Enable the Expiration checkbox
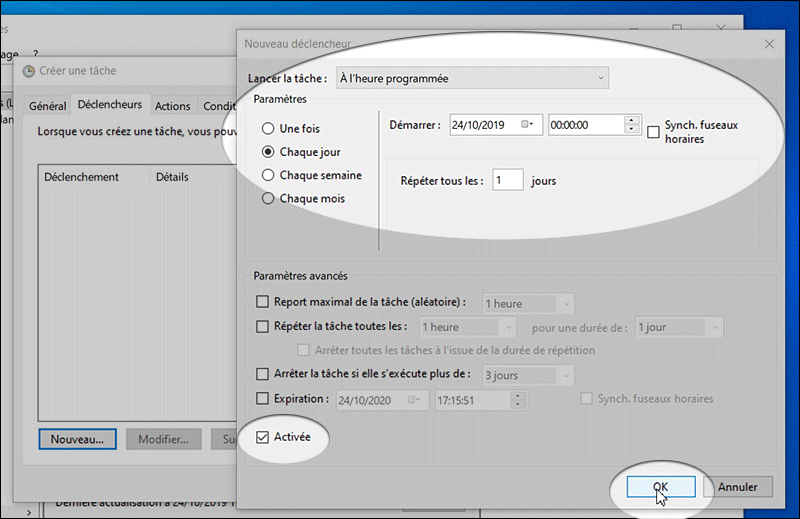This screenshot has height=519, width=800. point(263,399)
